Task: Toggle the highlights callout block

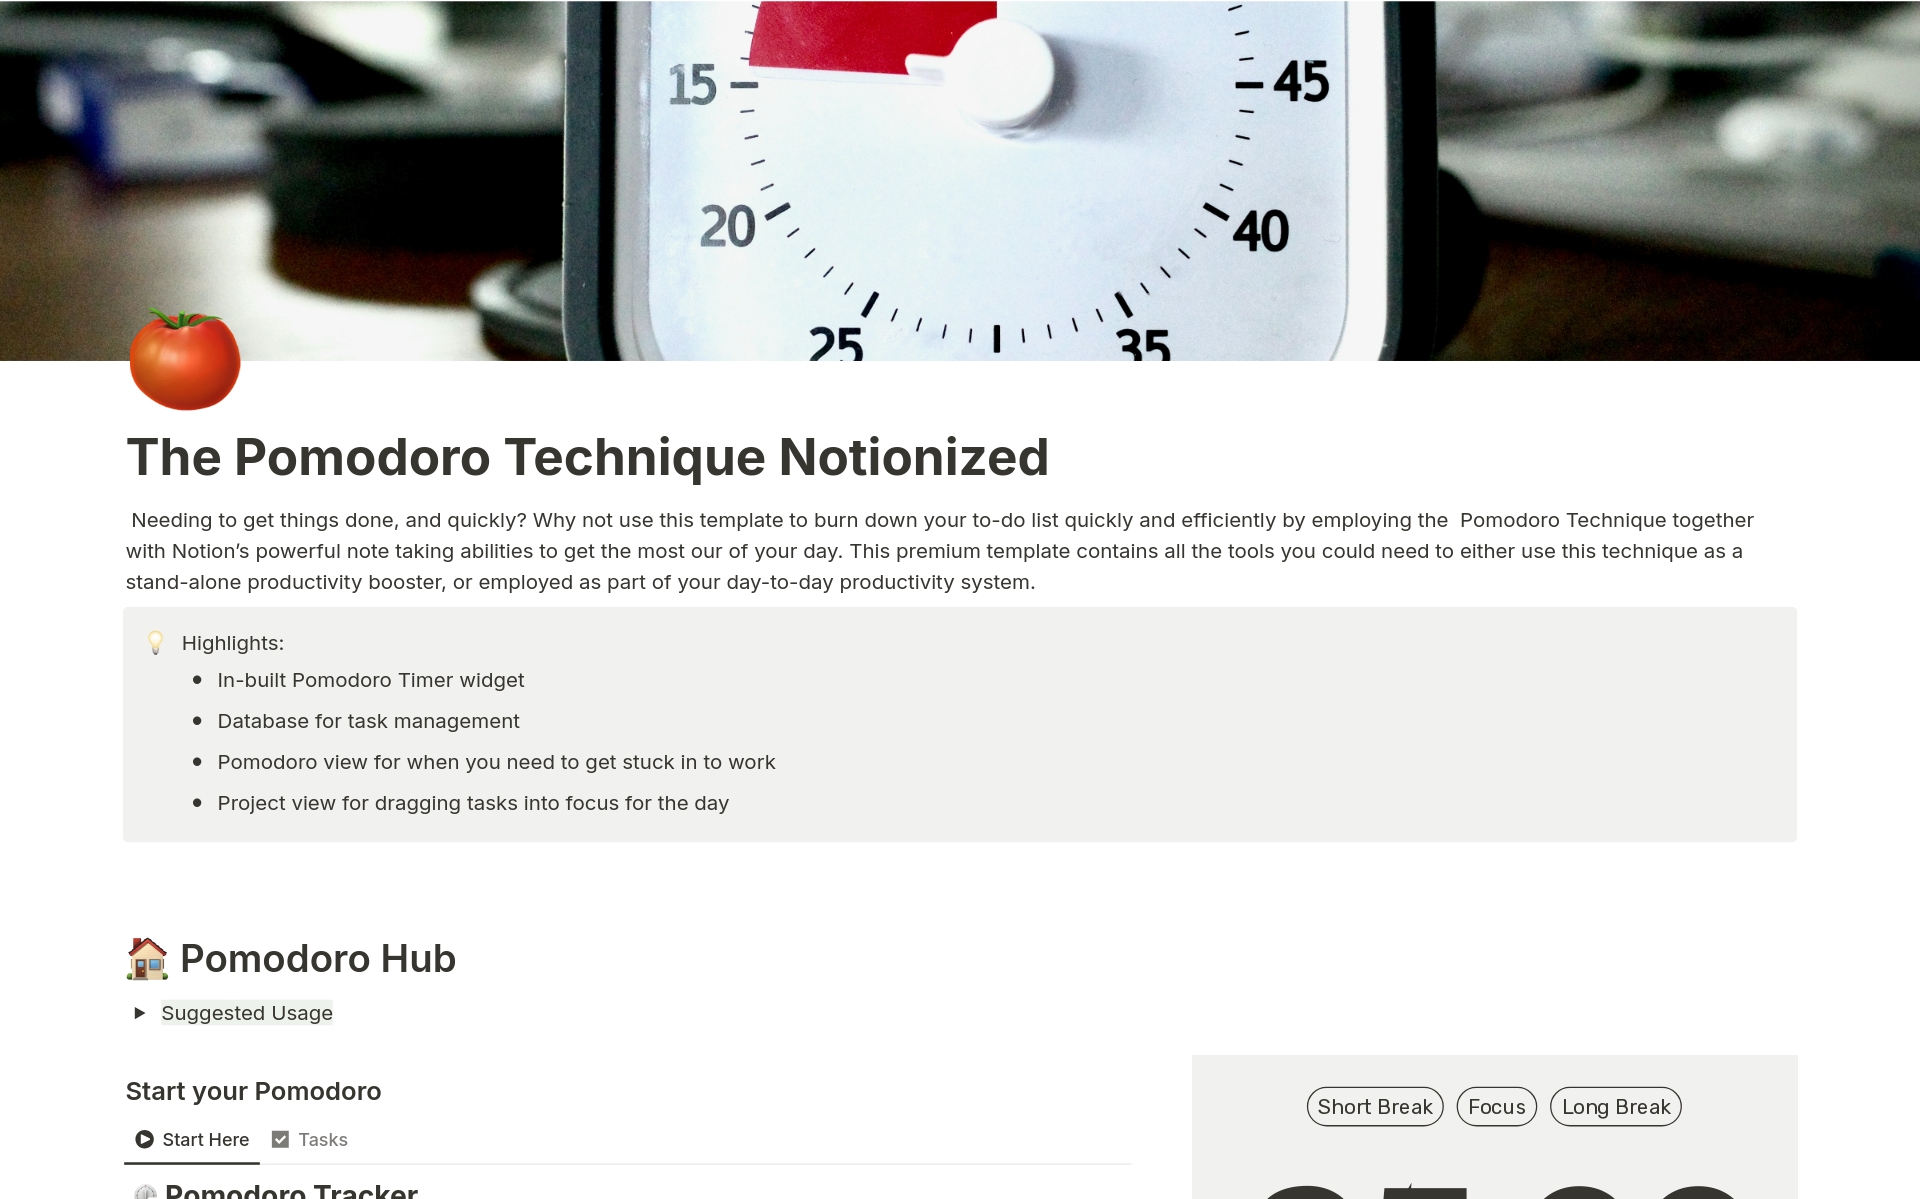Action: 156,642
